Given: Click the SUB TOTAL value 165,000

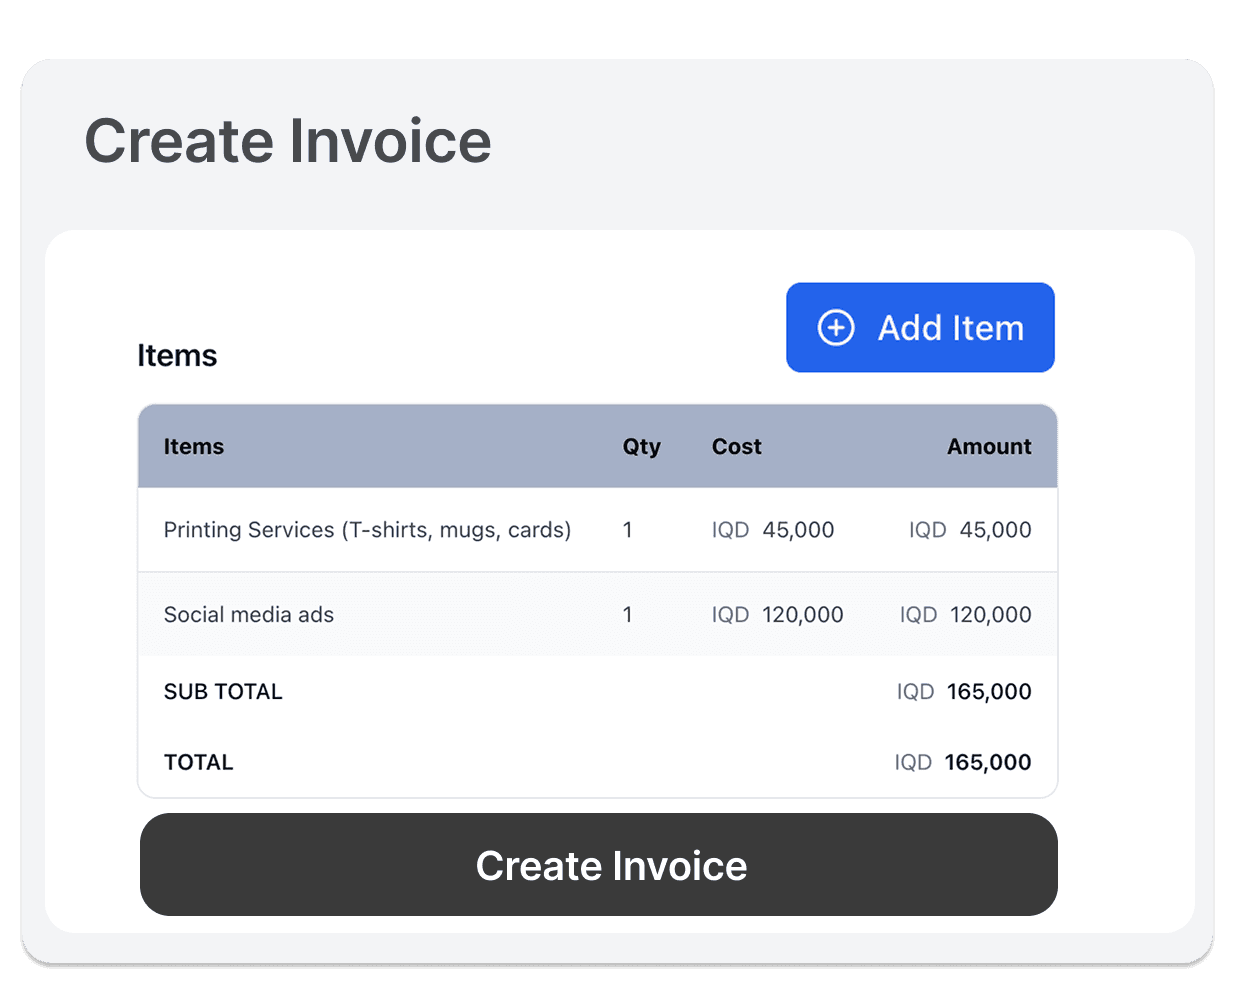Looking at the screenshot, I should [x=988, y=692].
